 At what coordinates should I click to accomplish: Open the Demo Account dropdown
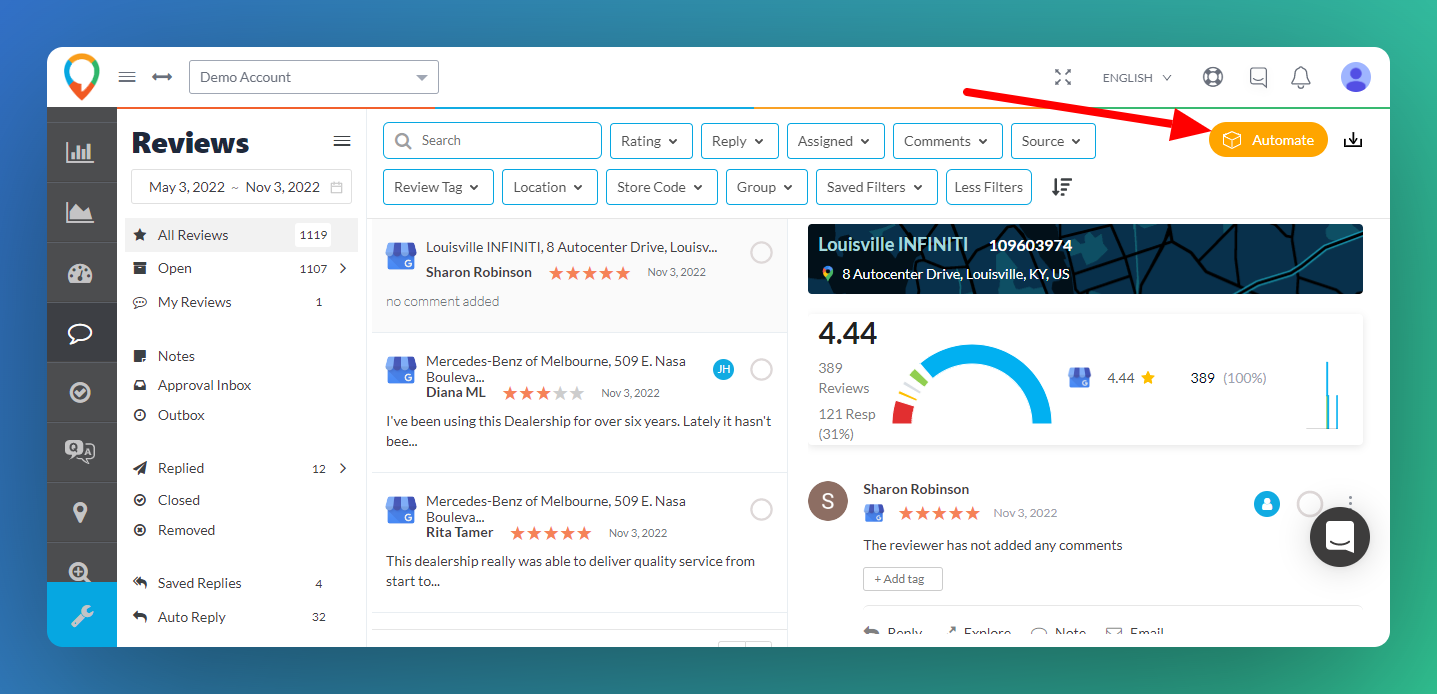(314, 77)
